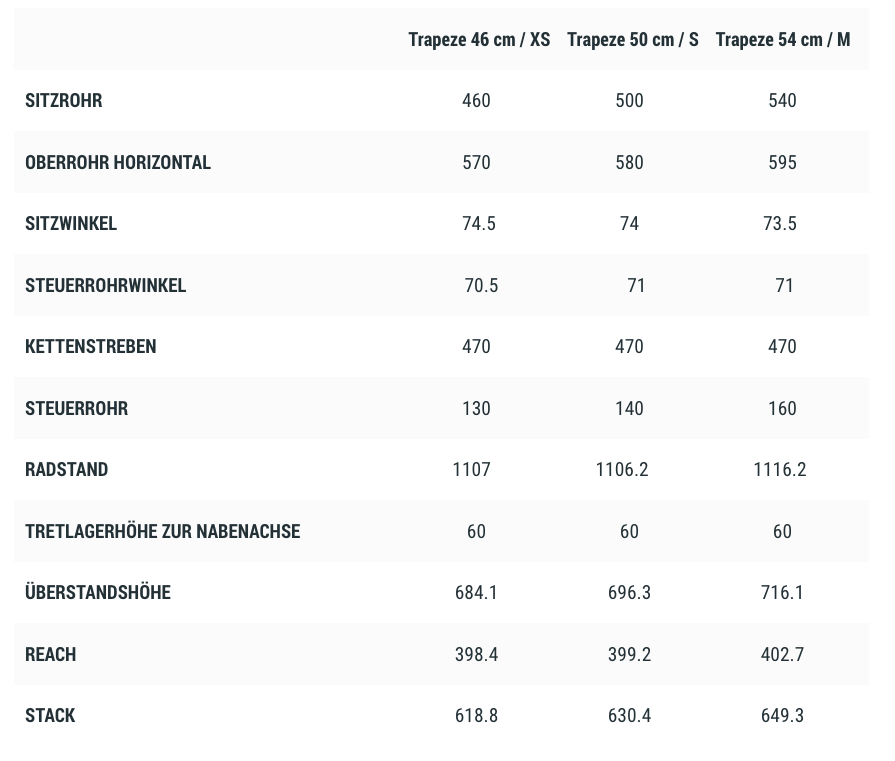Click the STEUERROHRWINKEL row label
The image size is (895, 761).
pyautogui.click(x=106, y=286)
